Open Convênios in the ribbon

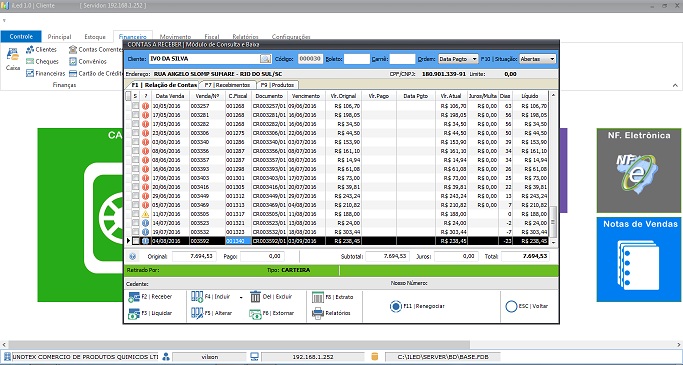88,61
